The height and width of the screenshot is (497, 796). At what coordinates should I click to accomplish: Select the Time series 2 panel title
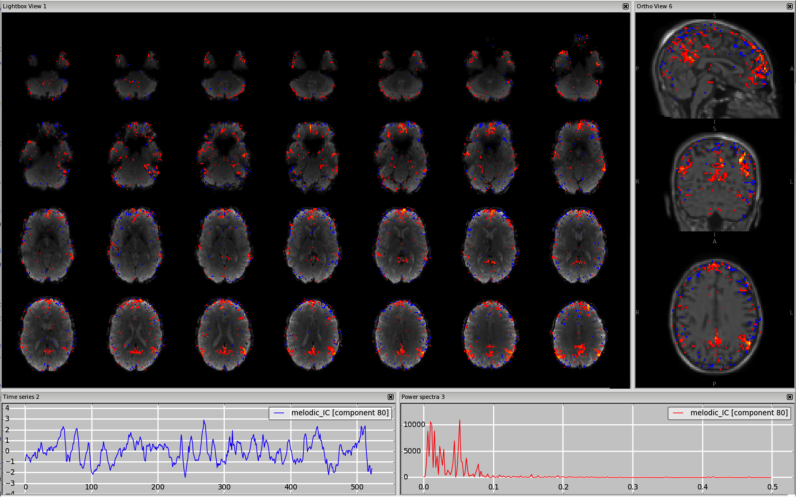(x=22, y=397)
